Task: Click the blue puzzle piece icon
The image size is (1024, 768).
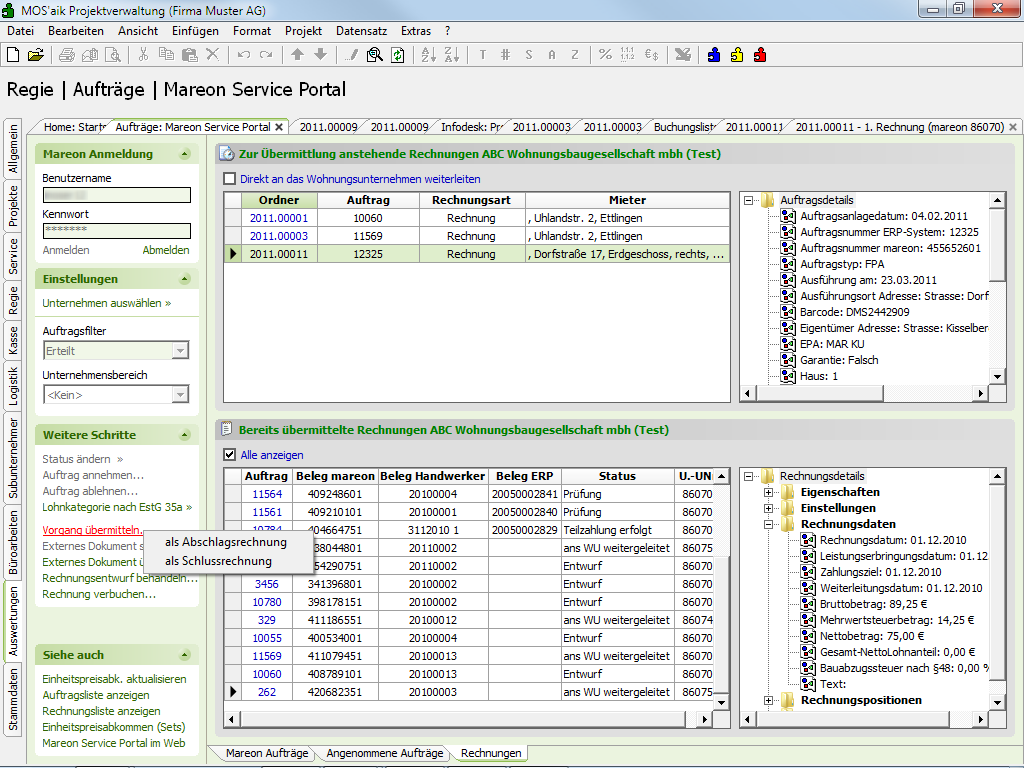Action: [714, 55]
